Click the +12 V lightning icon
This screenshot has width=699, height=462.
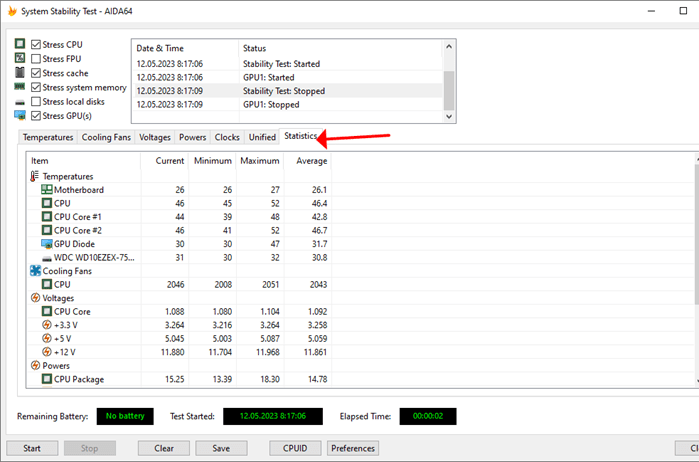click(47, 352)
